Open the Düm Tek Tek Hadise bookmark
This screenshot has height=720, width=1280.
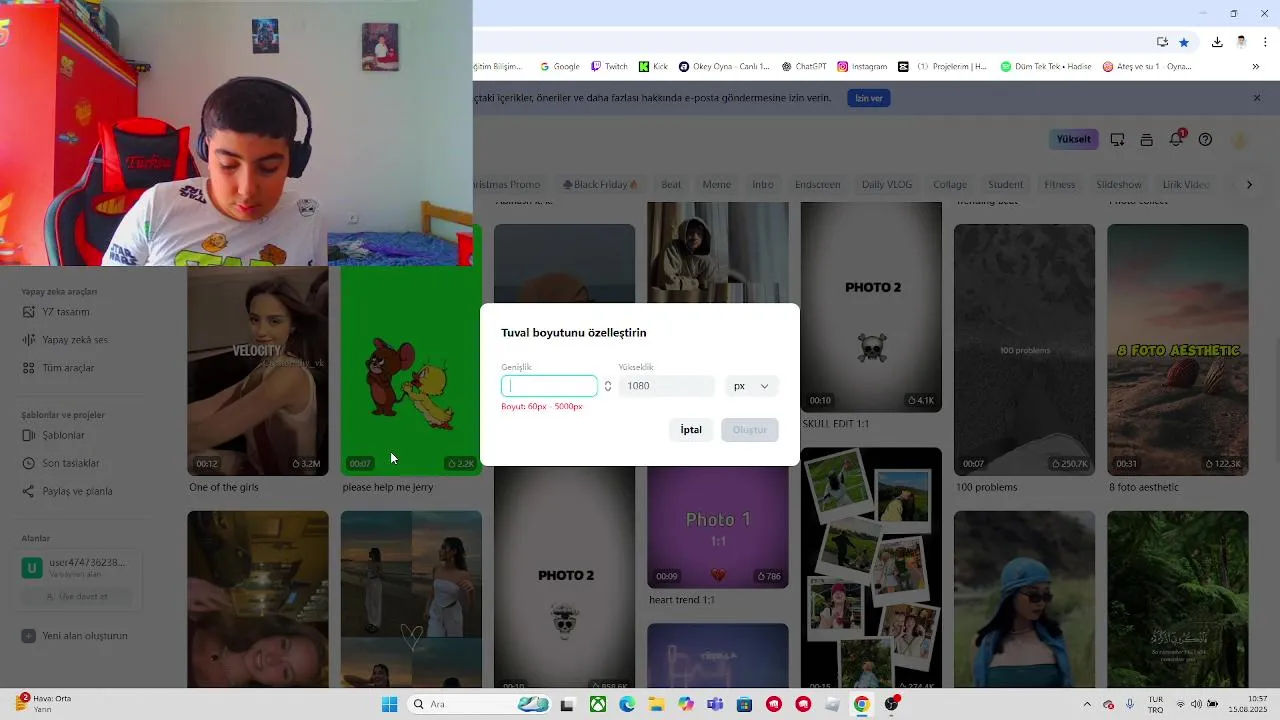click(x=1047, y=66)
